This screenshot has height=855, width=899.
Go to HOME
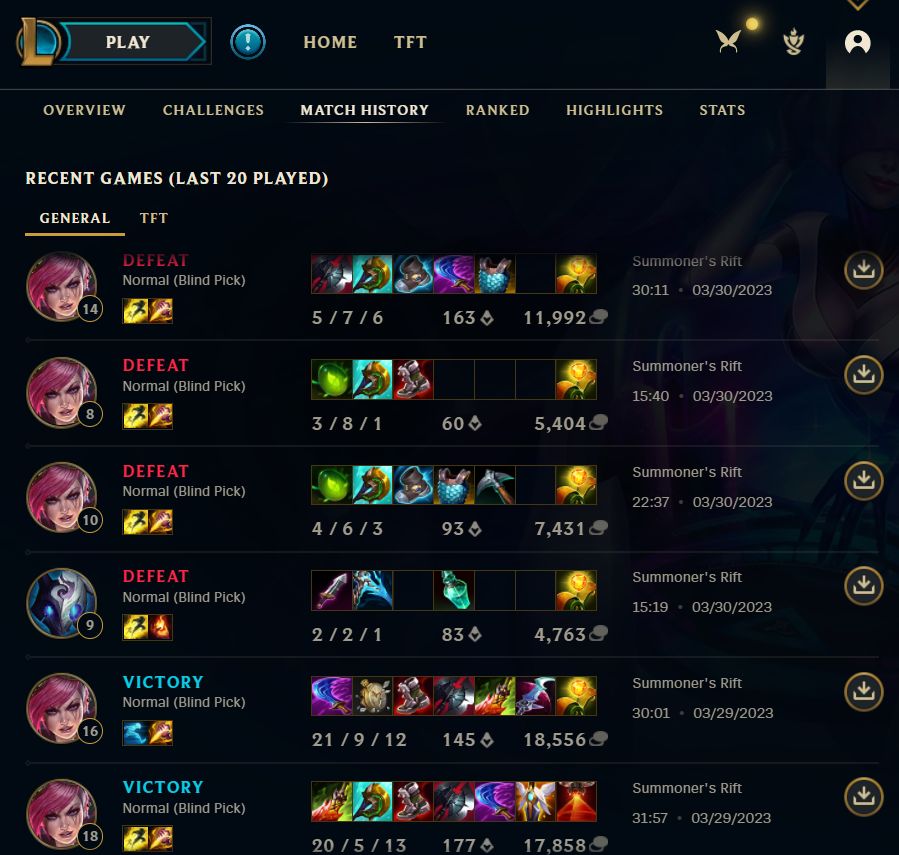pyautogui.click(x=330, y=42)
